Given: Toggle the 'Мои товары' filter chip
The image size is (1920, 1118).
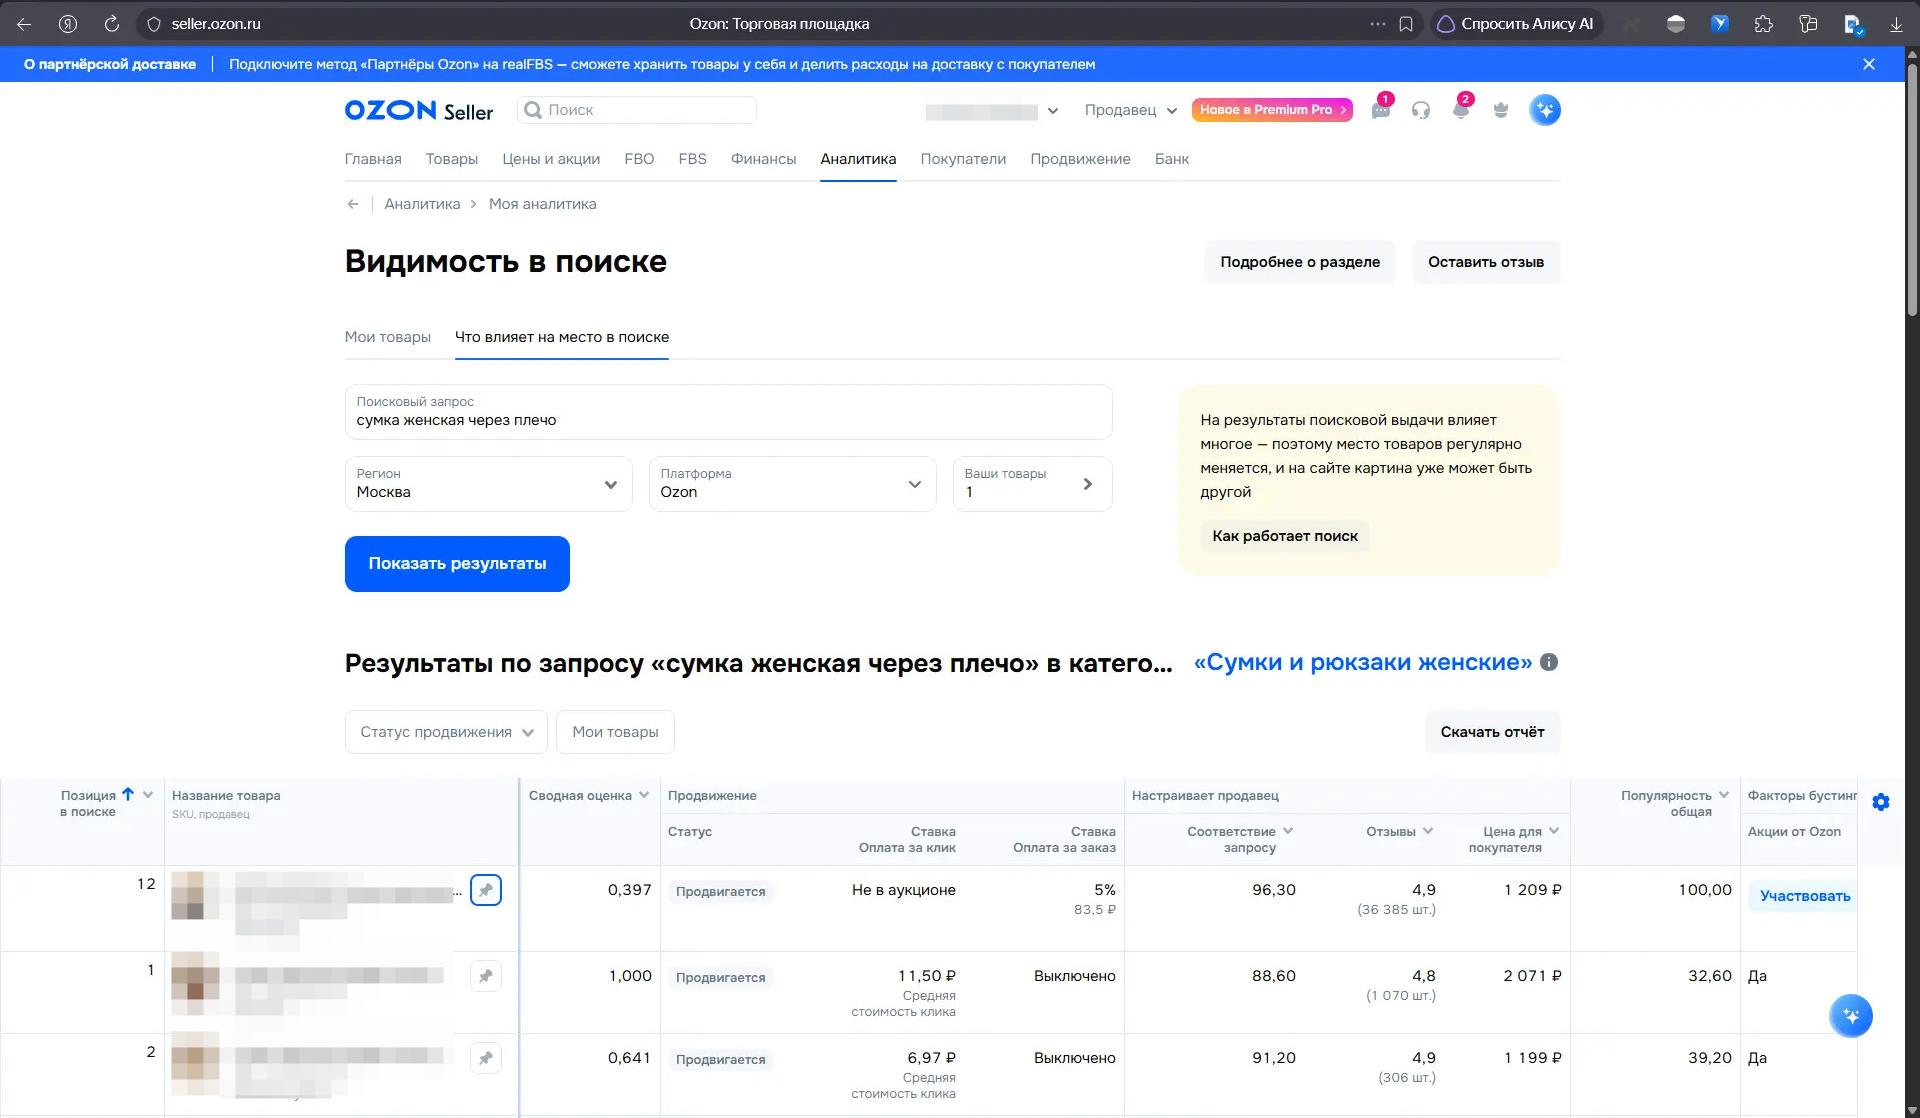Looking at the screenshot, I should (615, 732).
